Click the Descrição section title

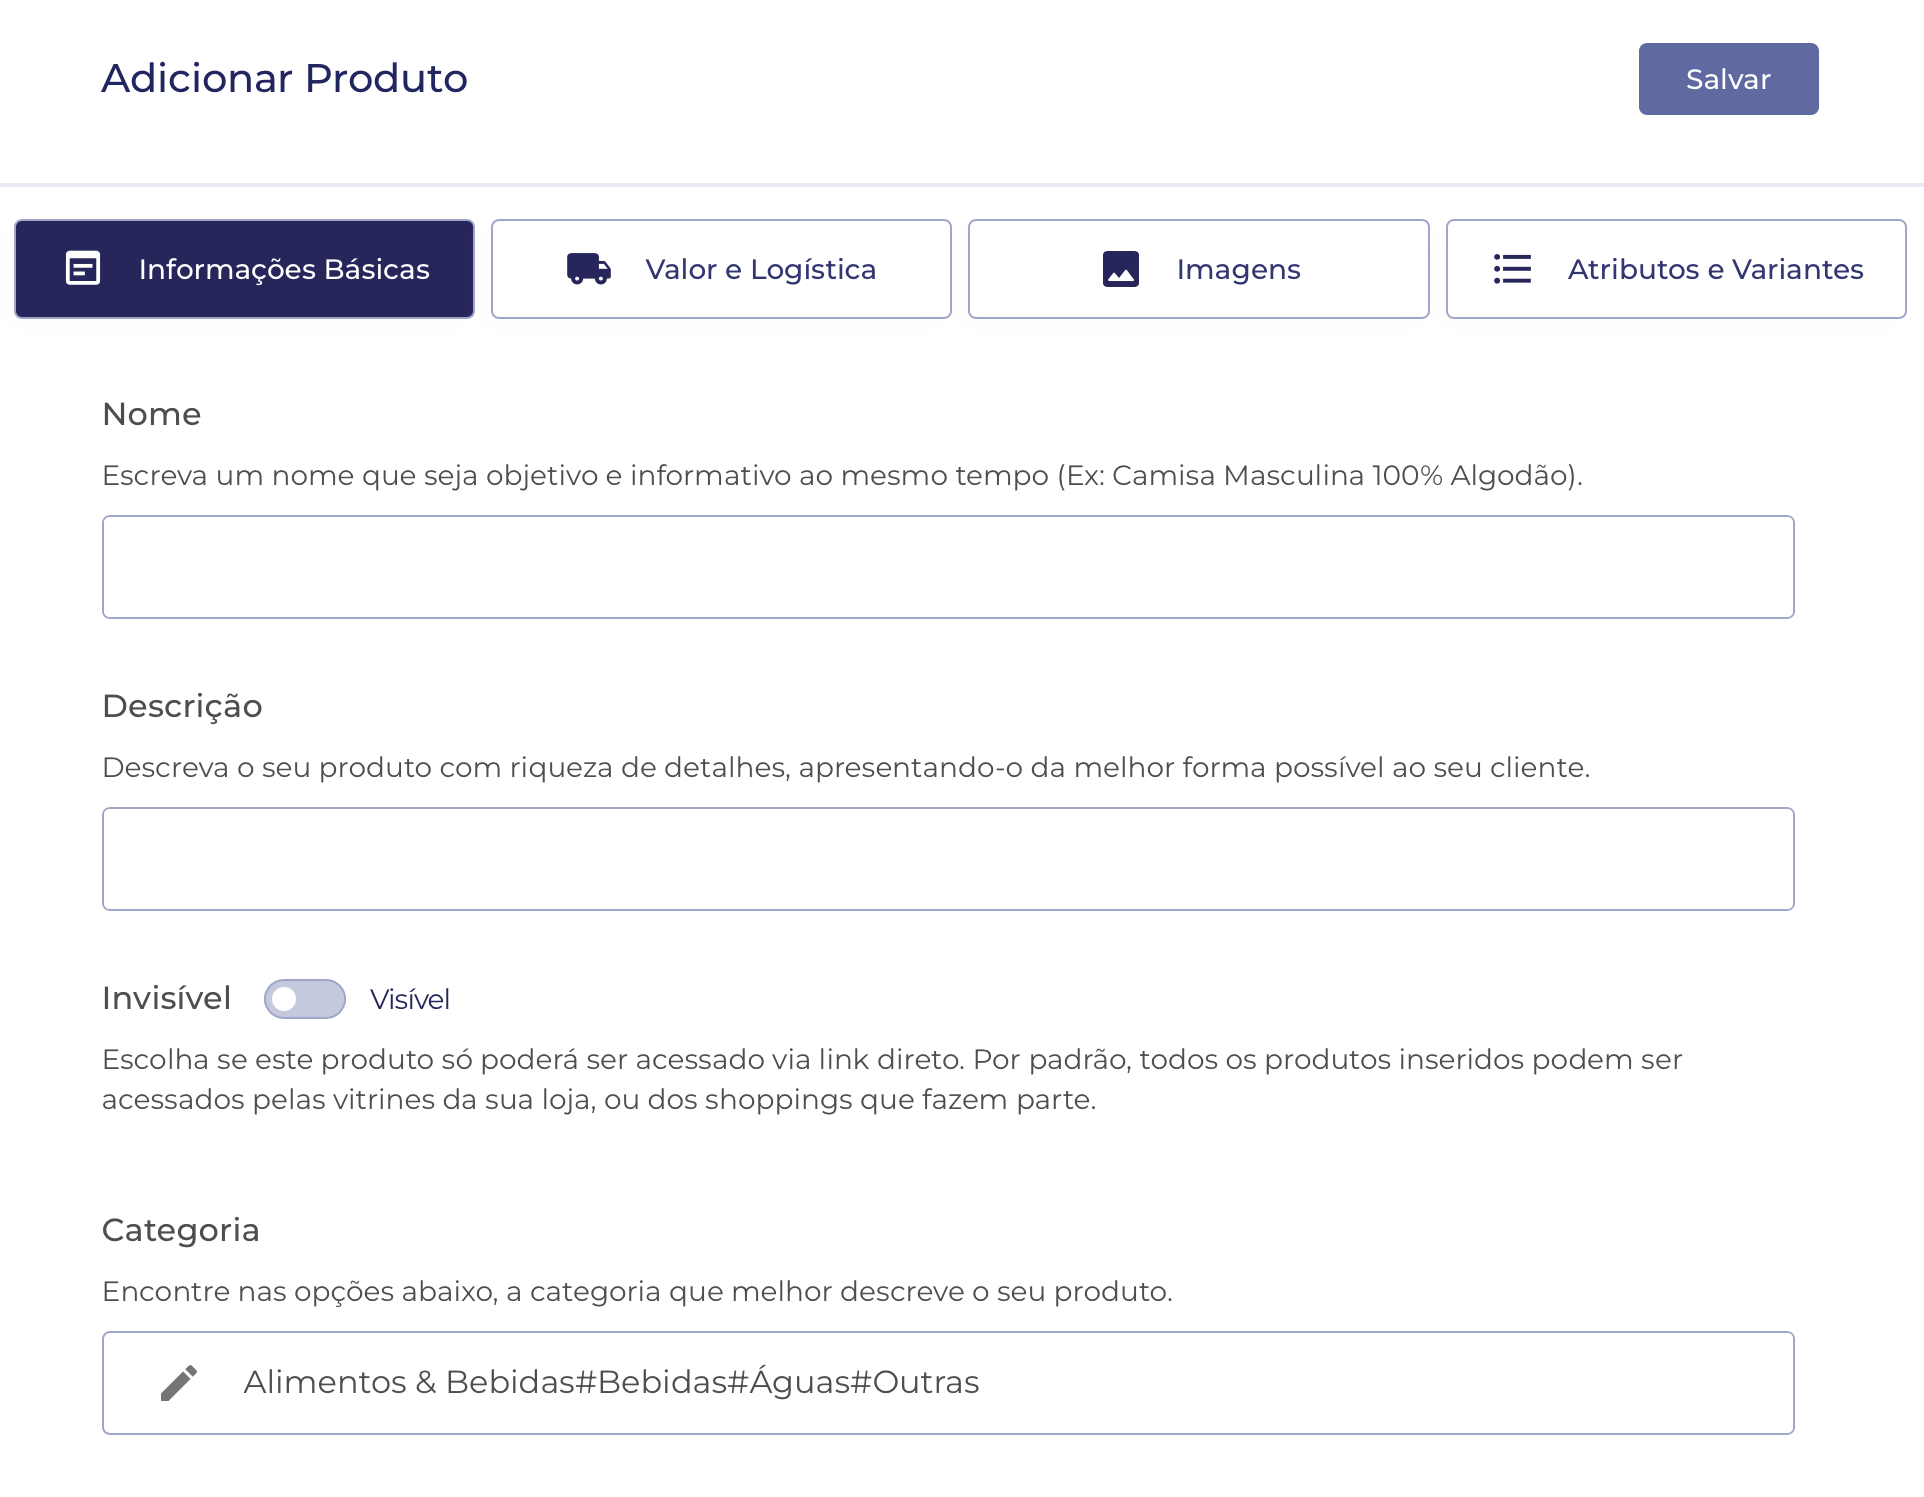(x=182, y=706)
